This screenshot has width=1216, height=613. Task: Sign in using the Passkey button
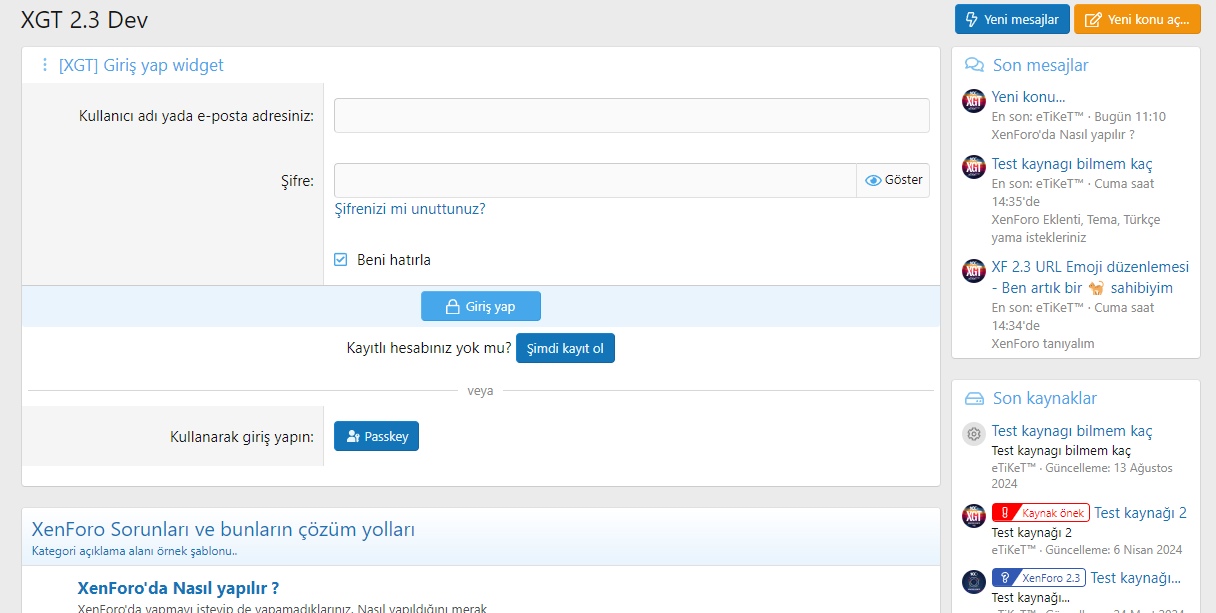pos(376,436)
